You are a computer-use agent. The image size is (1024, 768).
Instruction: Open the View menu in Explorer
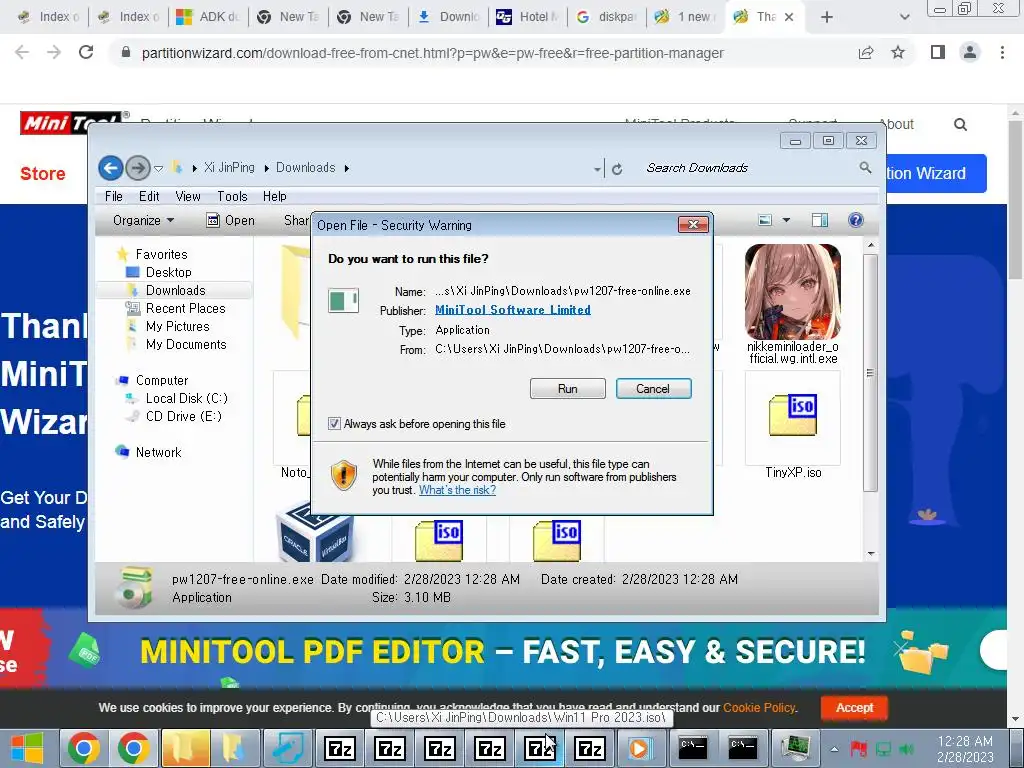tap(187, 196)
